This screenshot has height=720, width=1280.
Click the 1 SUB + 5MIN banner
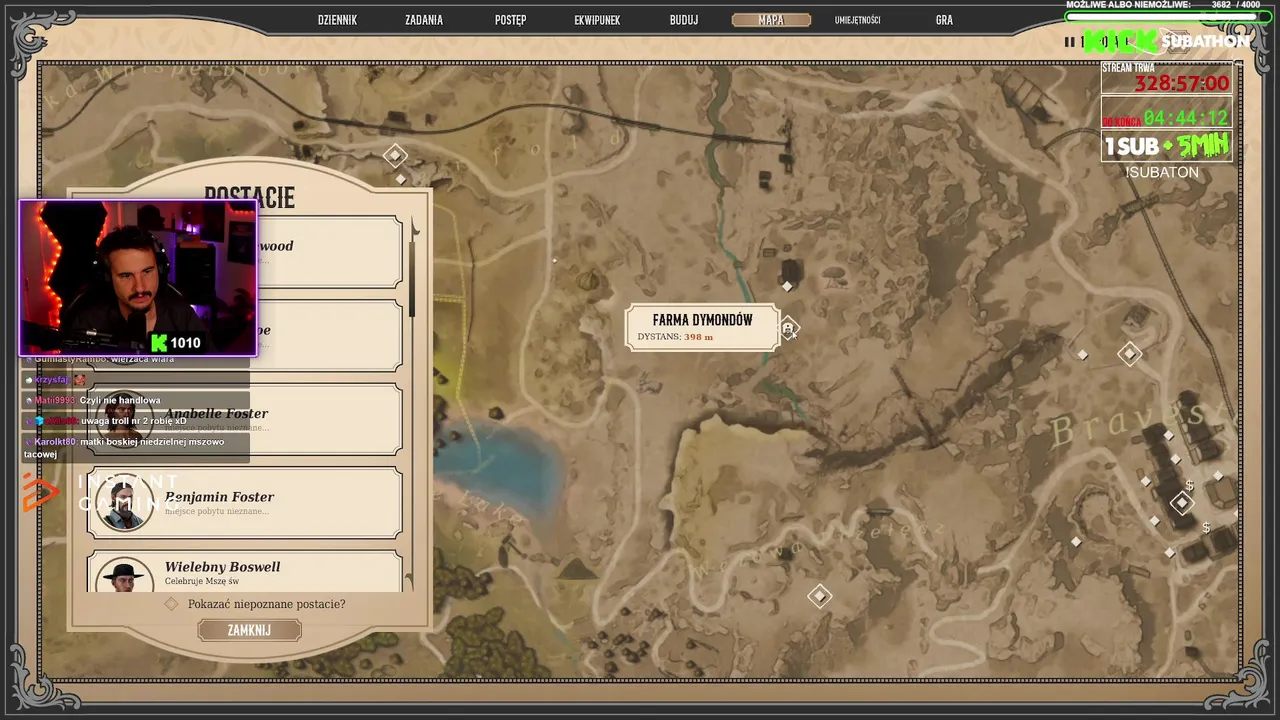pyautogui.click(x=1166, y=146)
